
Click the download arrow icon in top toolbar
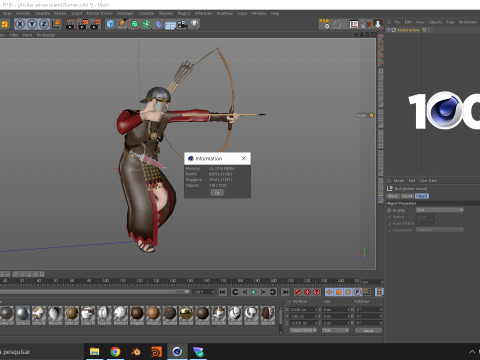click(378, 24)
